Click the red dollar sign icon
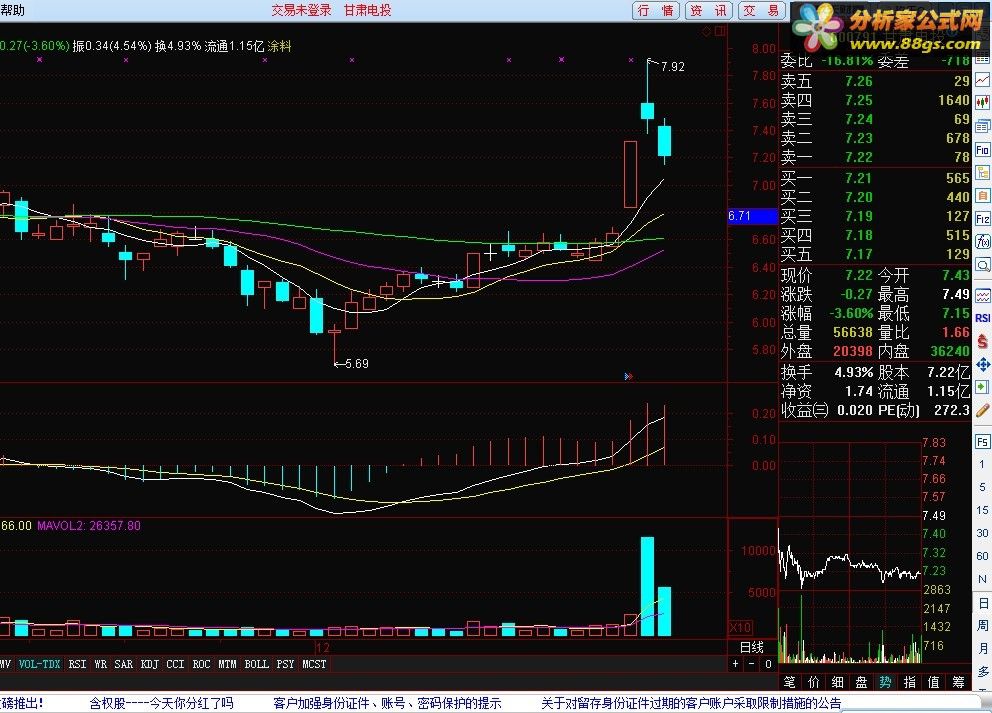This screenshot has height=713, width=992. pyautogui.click(x=983, y=342)
